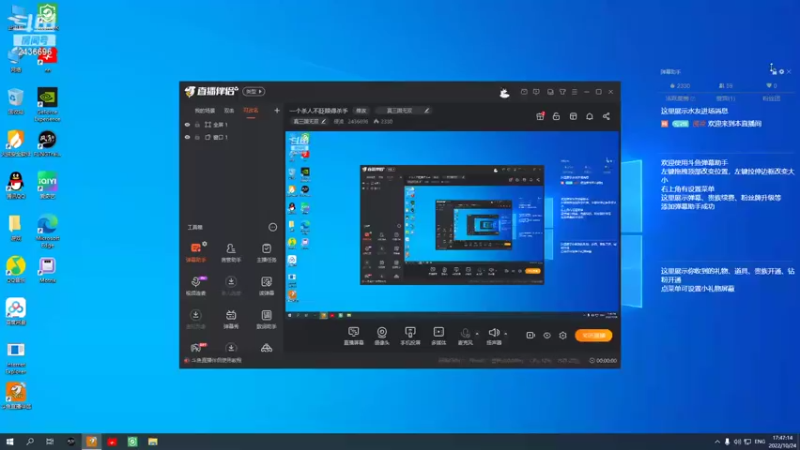Click room number 2436696 in the companion header

point(358,121)
